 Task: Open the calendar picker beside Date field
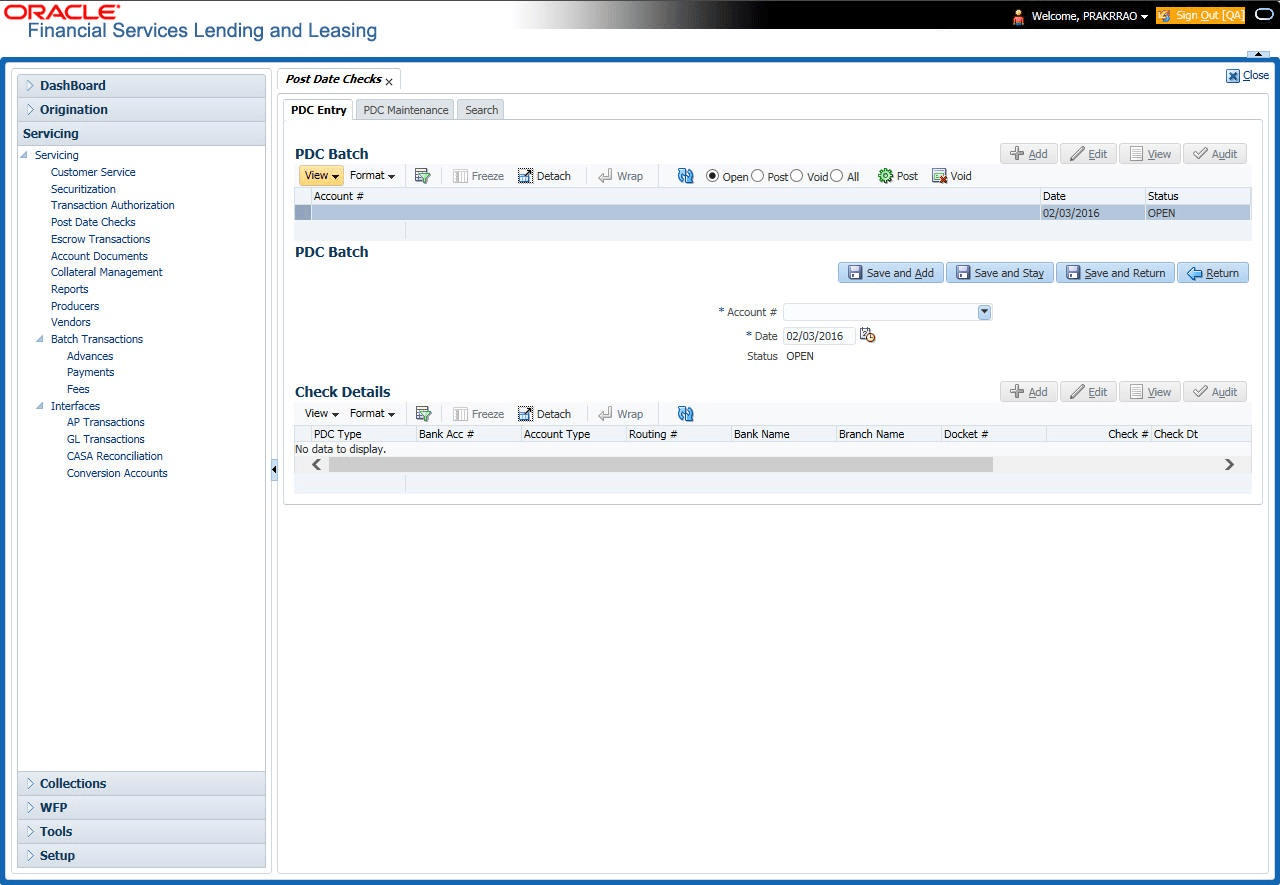(867, 335)
